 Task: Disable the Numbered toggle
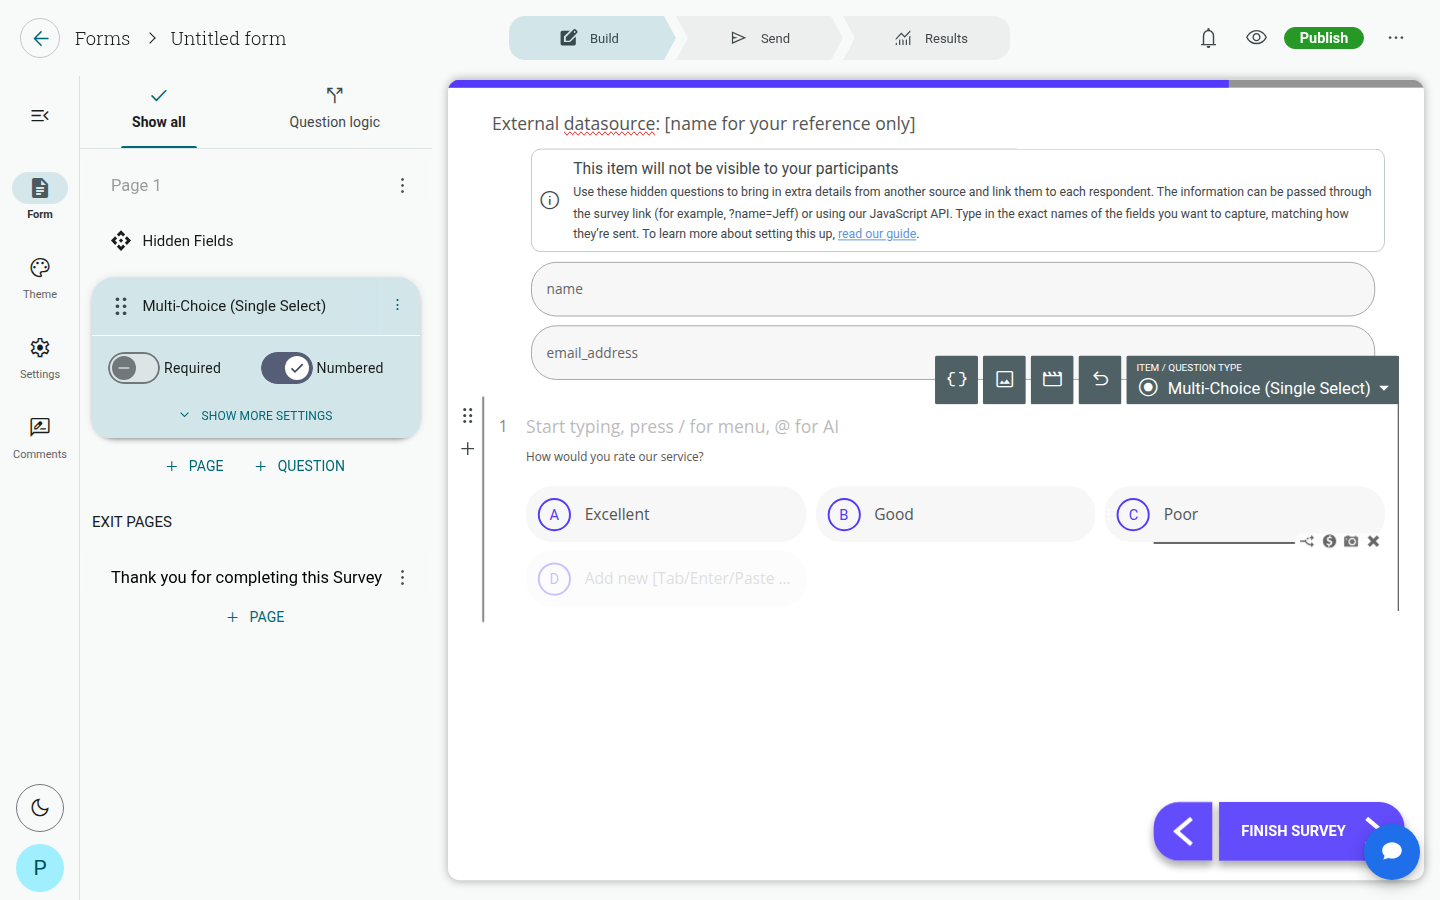click(287, 368)
